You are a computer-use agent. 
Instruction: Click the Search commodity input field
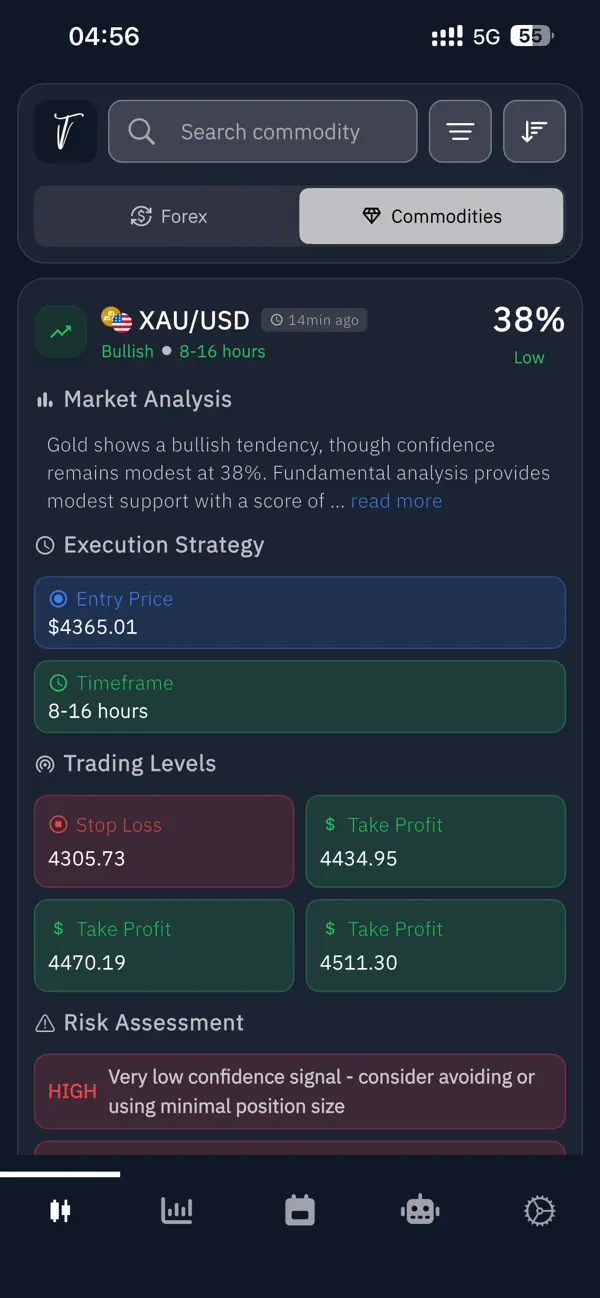click(x=262, y=131)
